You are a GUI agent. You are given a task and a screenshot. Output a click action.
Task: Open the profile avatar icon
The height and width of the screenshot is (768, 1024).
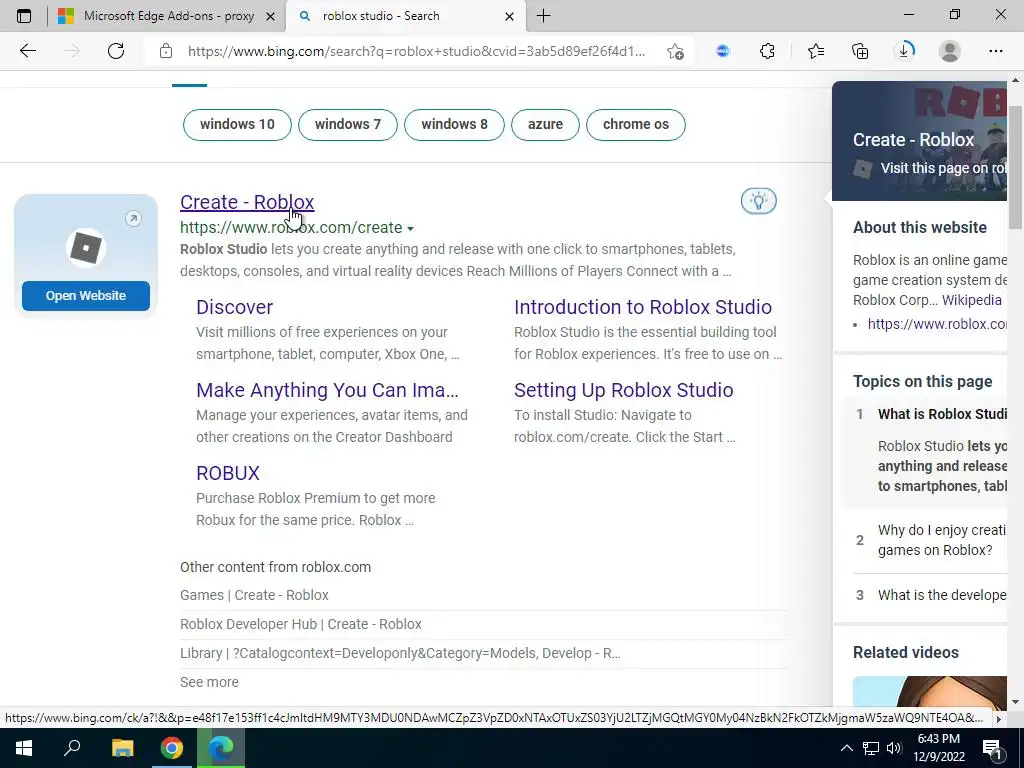(x=950, y=51)
